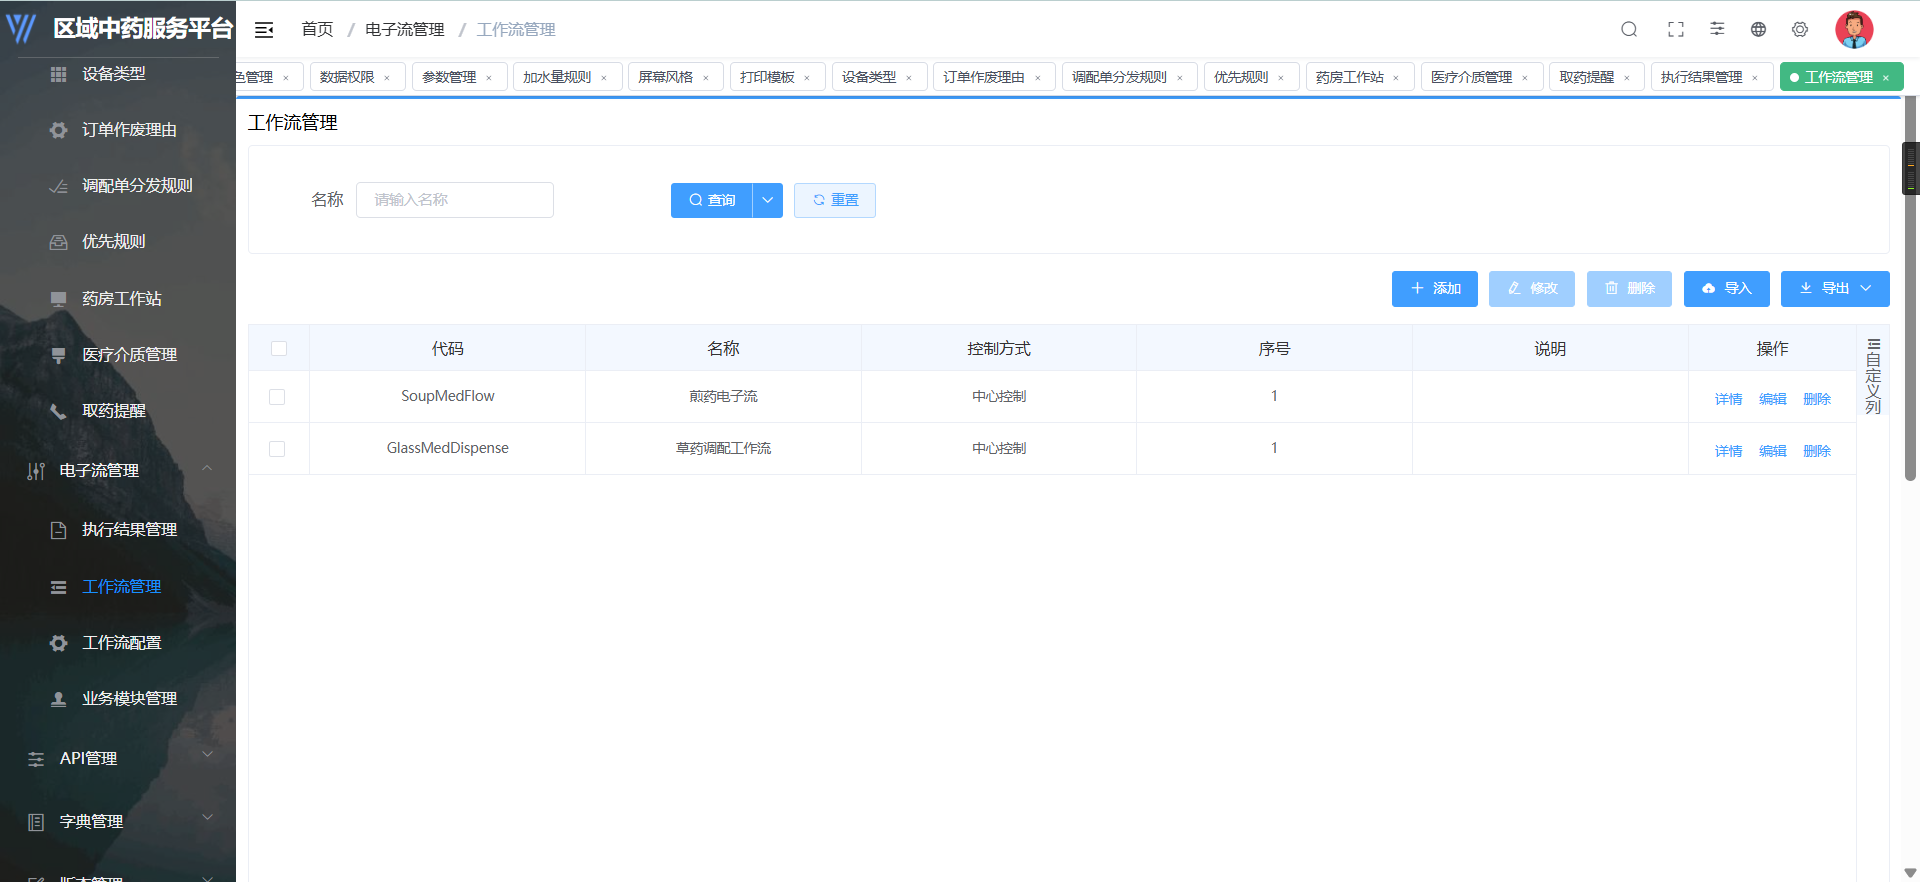
Task: Click the 药房工作站 monitor icon
Action: 59,299
